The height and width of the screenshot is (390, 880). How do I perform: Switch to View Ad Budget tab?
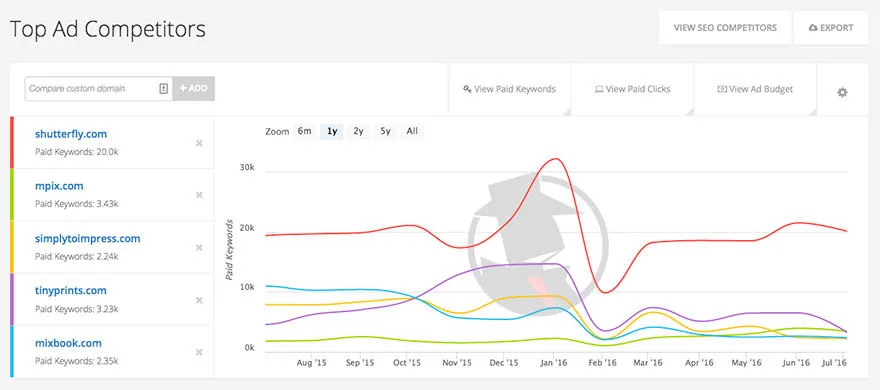tap(755, 89)
